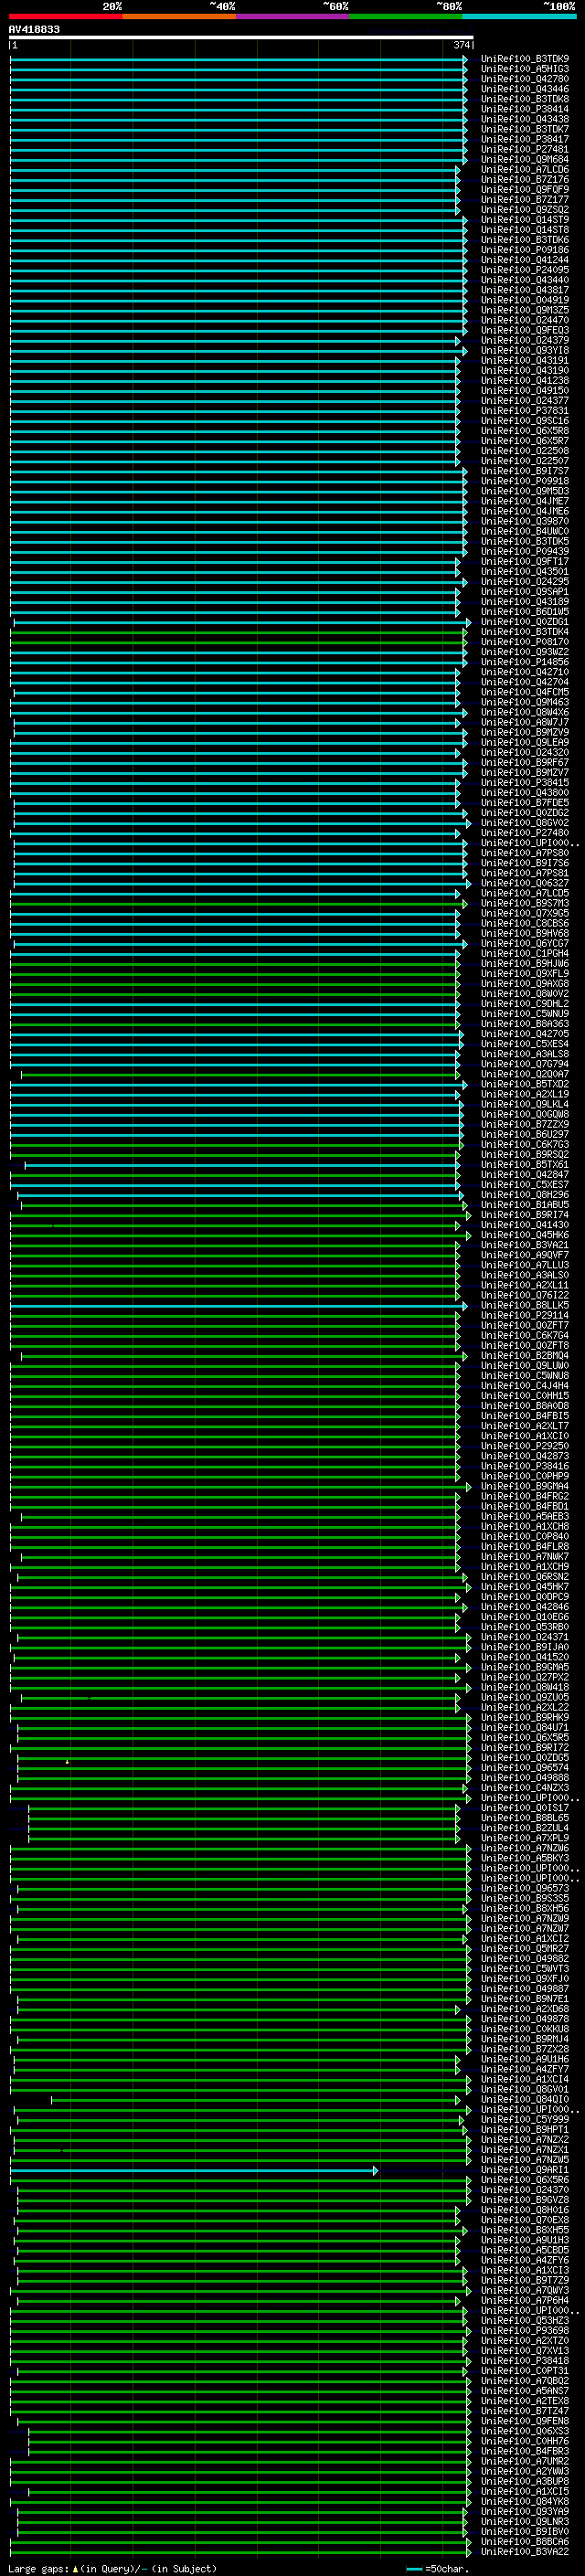Image resolution: width=585 pixels, height=2576 pixels.
Task: Click label UniRef100_Q84YK8
Action: tap(525, 2501)
